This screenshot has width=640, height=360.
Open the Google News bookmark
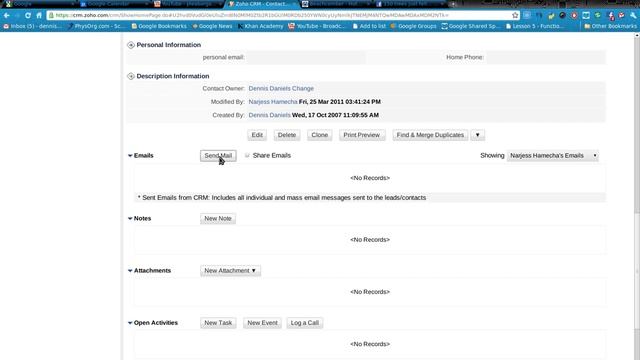[x=212, y=26]
